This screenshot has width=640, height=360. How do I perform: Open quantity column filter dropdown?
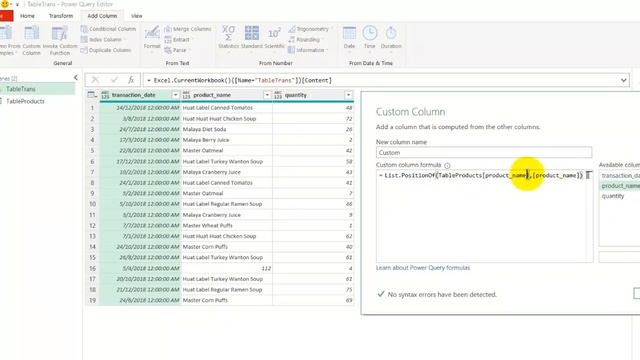pyautogui.click(x=348, y=95)
